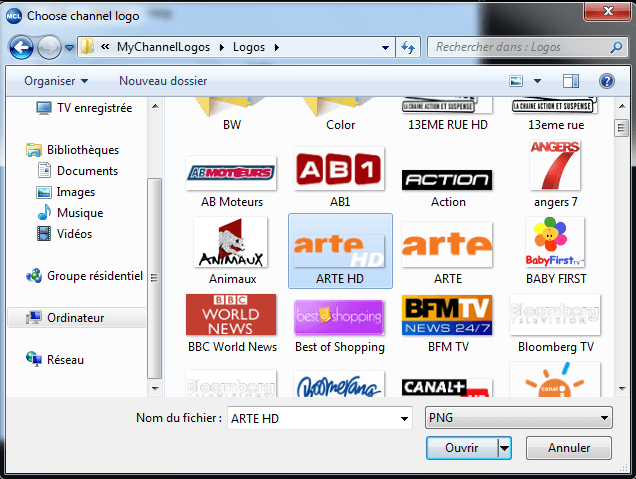Click file list scrollbar down arrow
The height and width of the screenshot is (479, 636).
click(622, 388)
